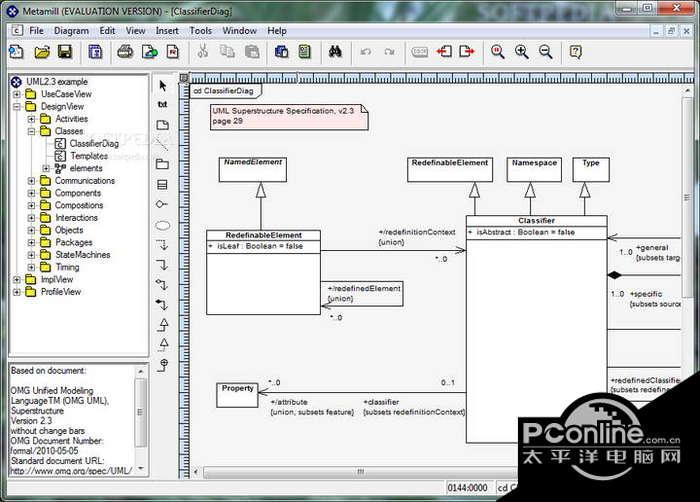Expand the Communications folder node
The width and height of the screenshot is (700, 502).
coord(31,181)
